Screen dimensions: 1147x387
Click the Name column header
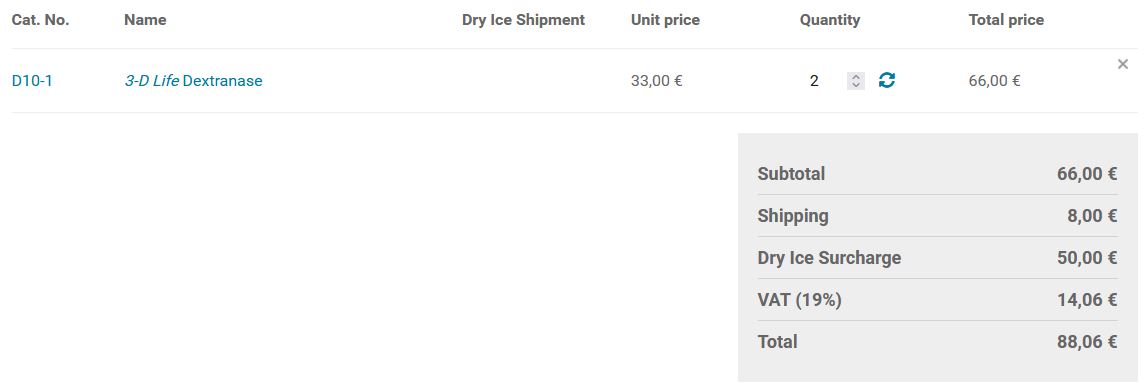click(x=145, y=20)
